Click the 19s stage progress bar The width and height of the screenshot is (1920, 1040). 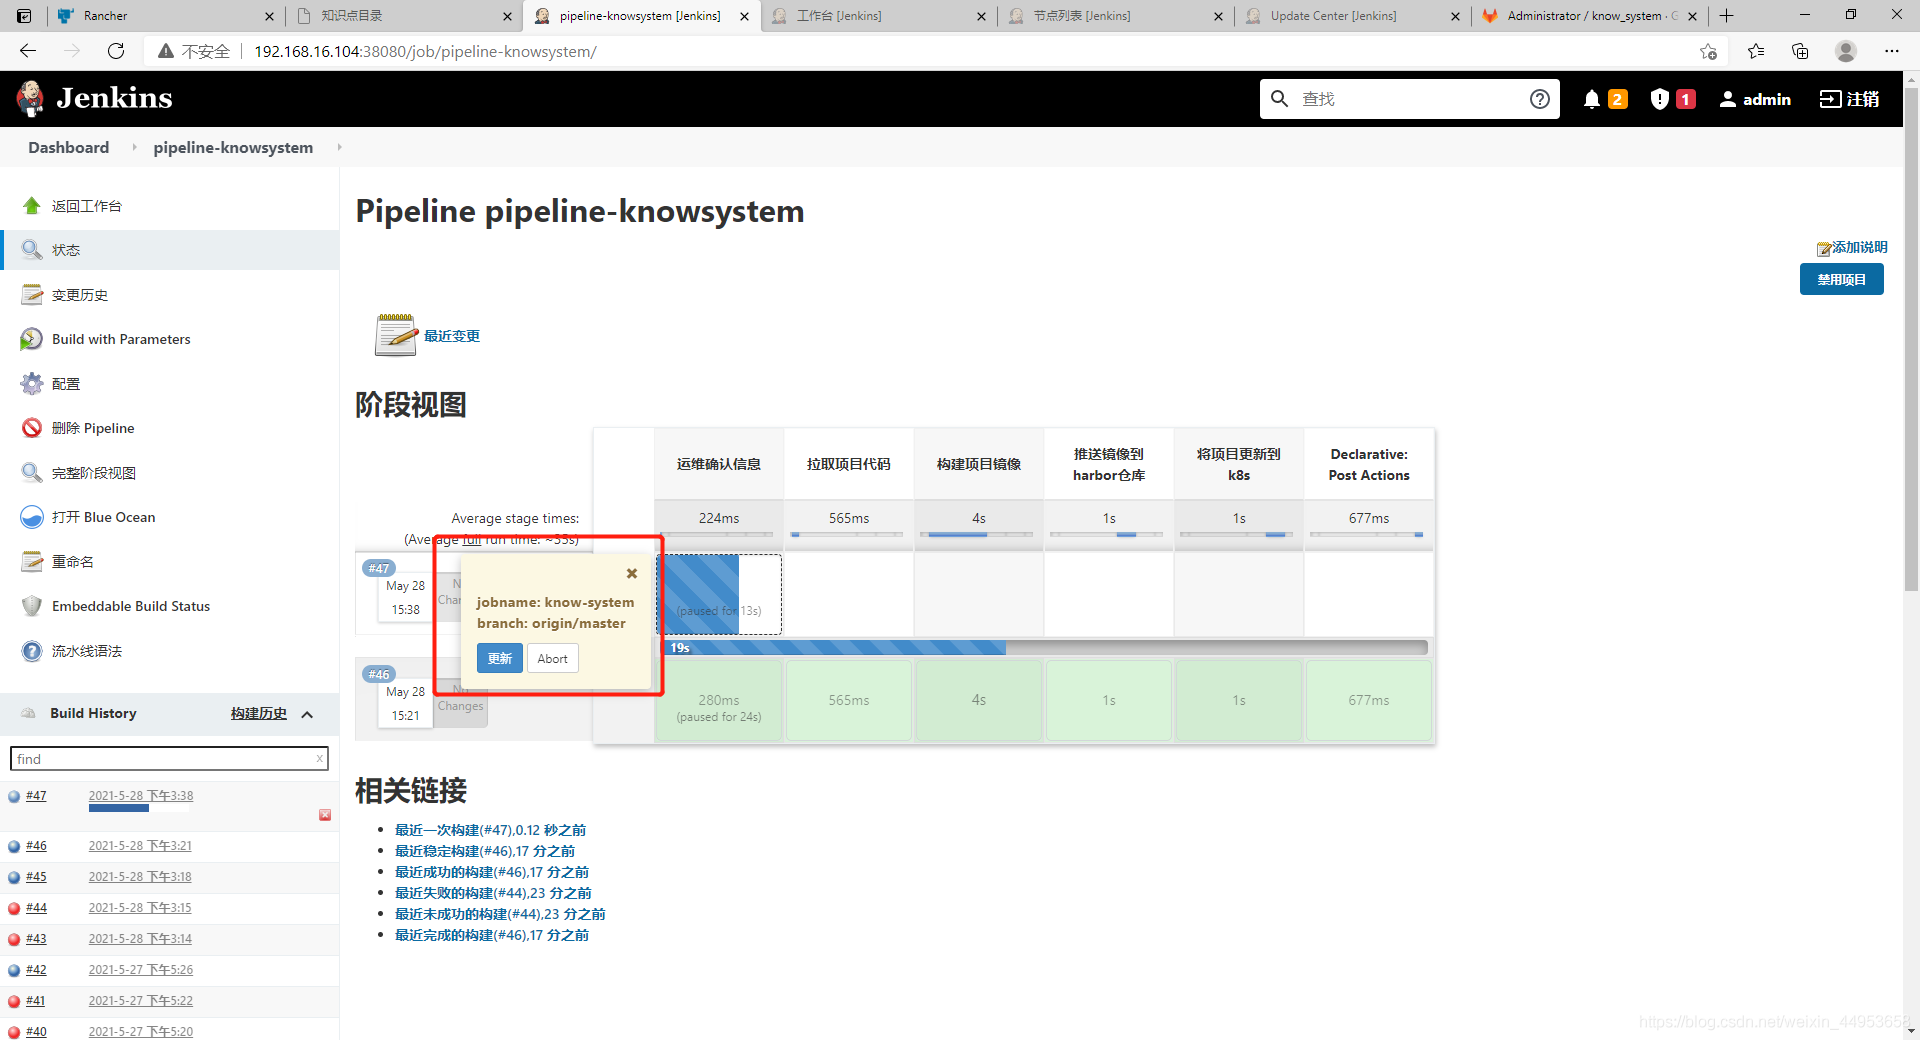1046,648
